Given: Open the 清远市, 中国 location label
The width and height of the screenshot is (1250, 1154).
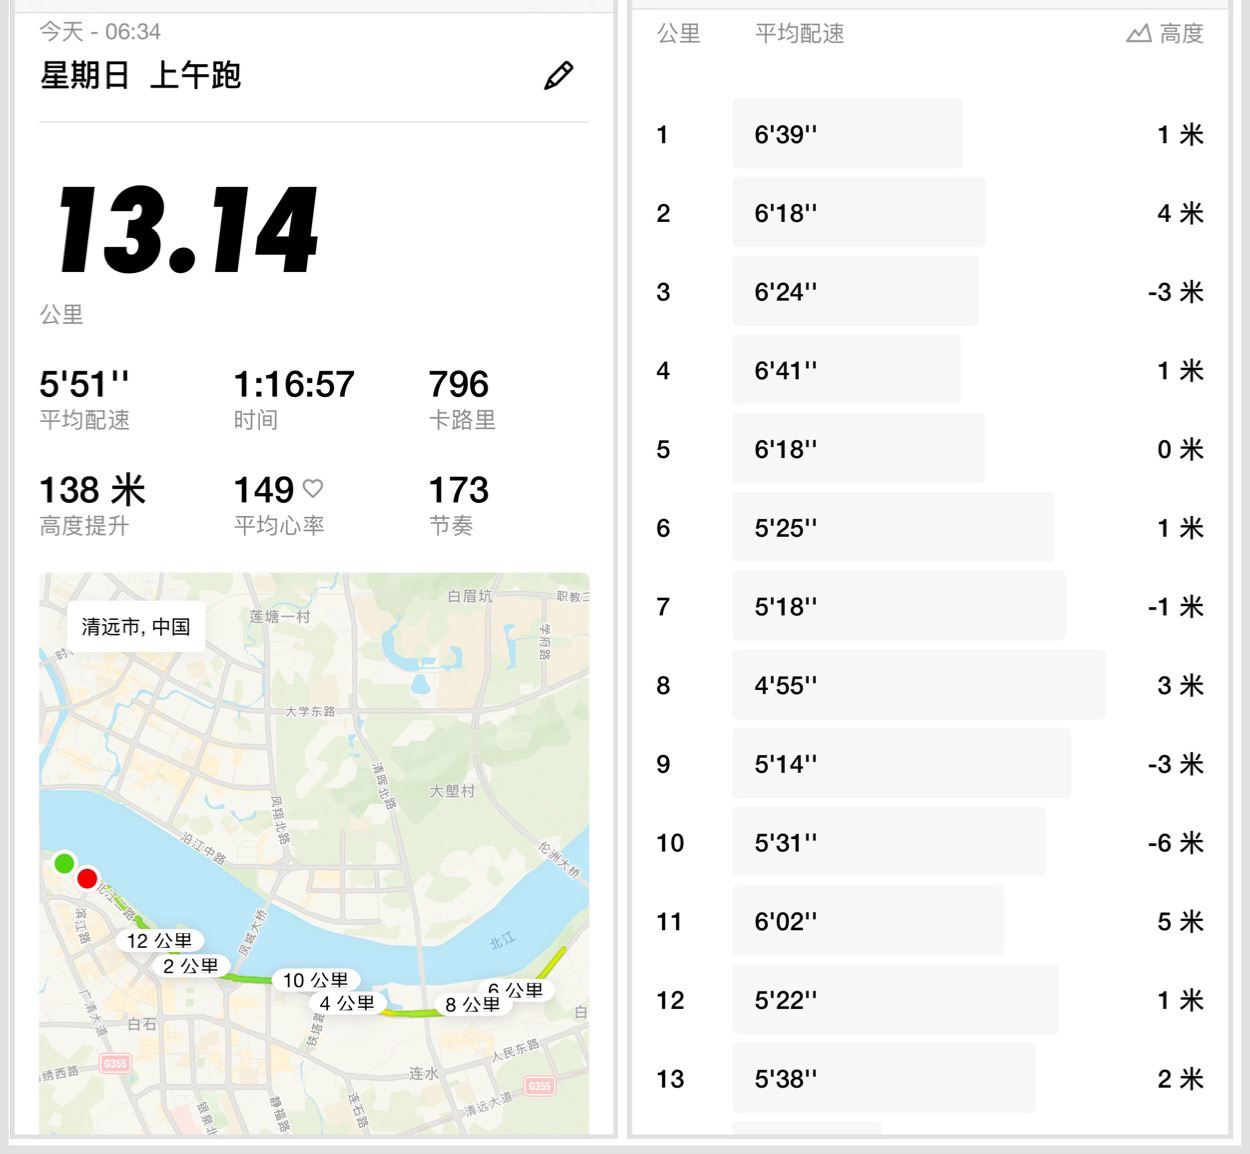Looking at the screenshot, I should [136, 627].
